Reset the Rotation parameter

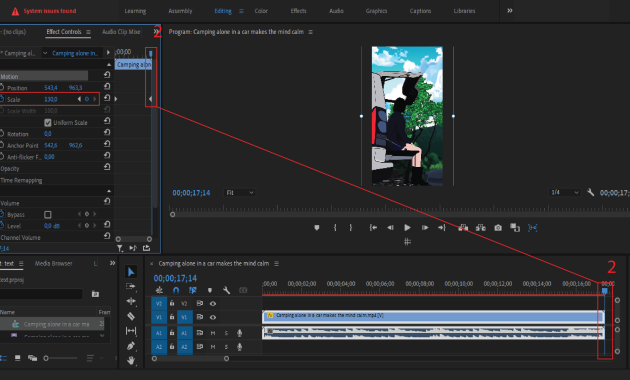pos(107,132)
